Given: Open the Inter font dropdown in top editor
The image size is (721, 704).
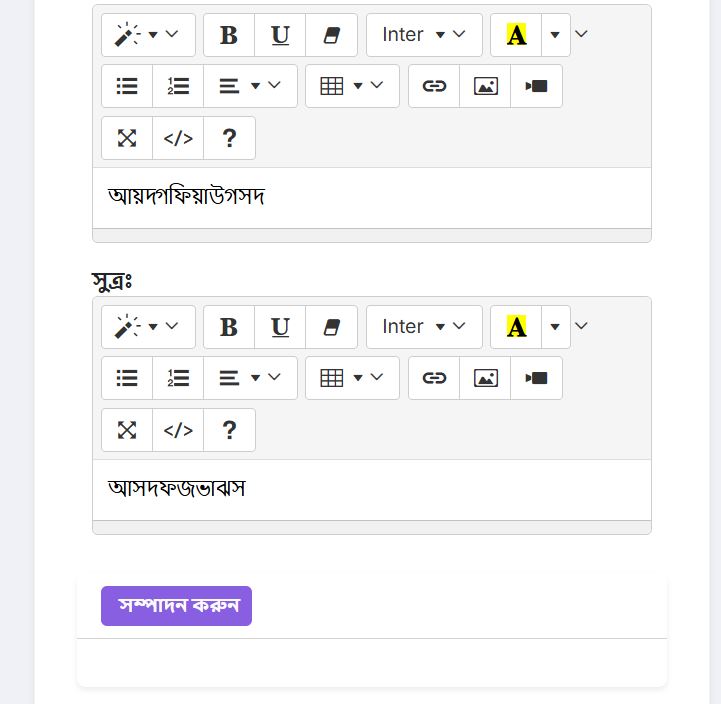Looking at the screenshot, I should coord(424,35).
